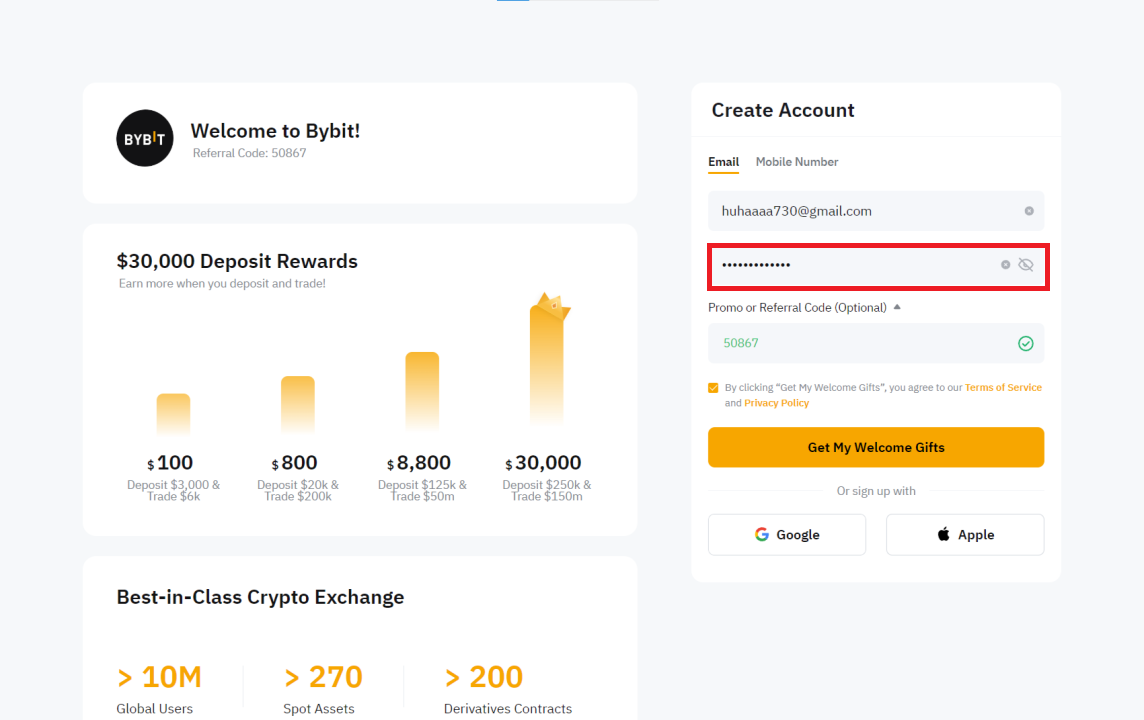This screenshot has height=720, width=1144.
Task: Click '> 10M' Global Users stat
Action: 159,677
